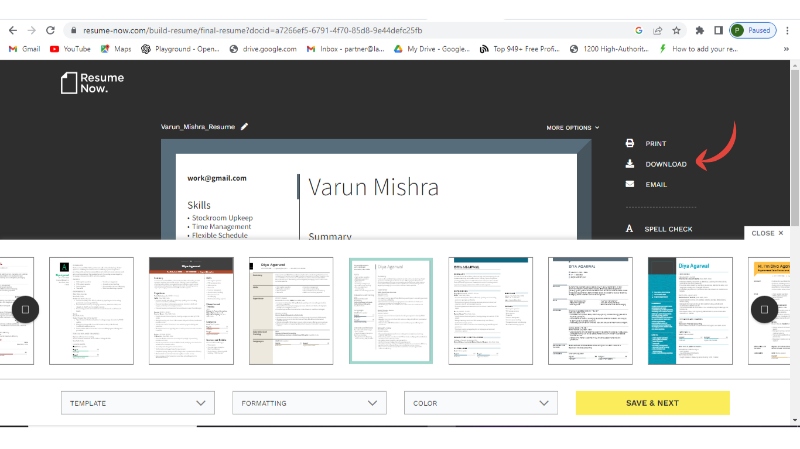Open the Template dropdown
The image size is (800, 449).
138,403
